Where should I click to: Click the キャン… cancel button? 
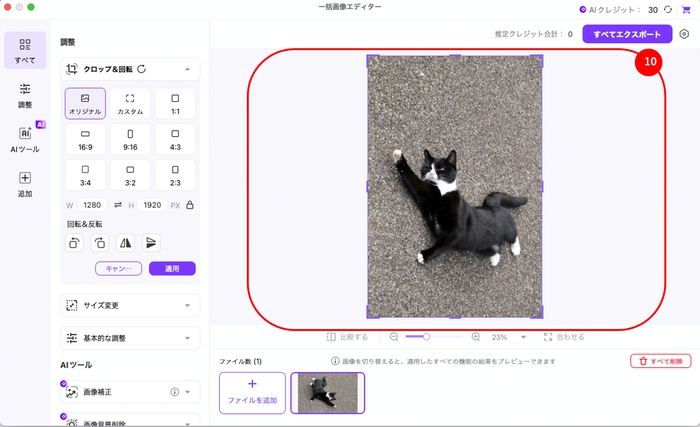(x=118, y=268)
